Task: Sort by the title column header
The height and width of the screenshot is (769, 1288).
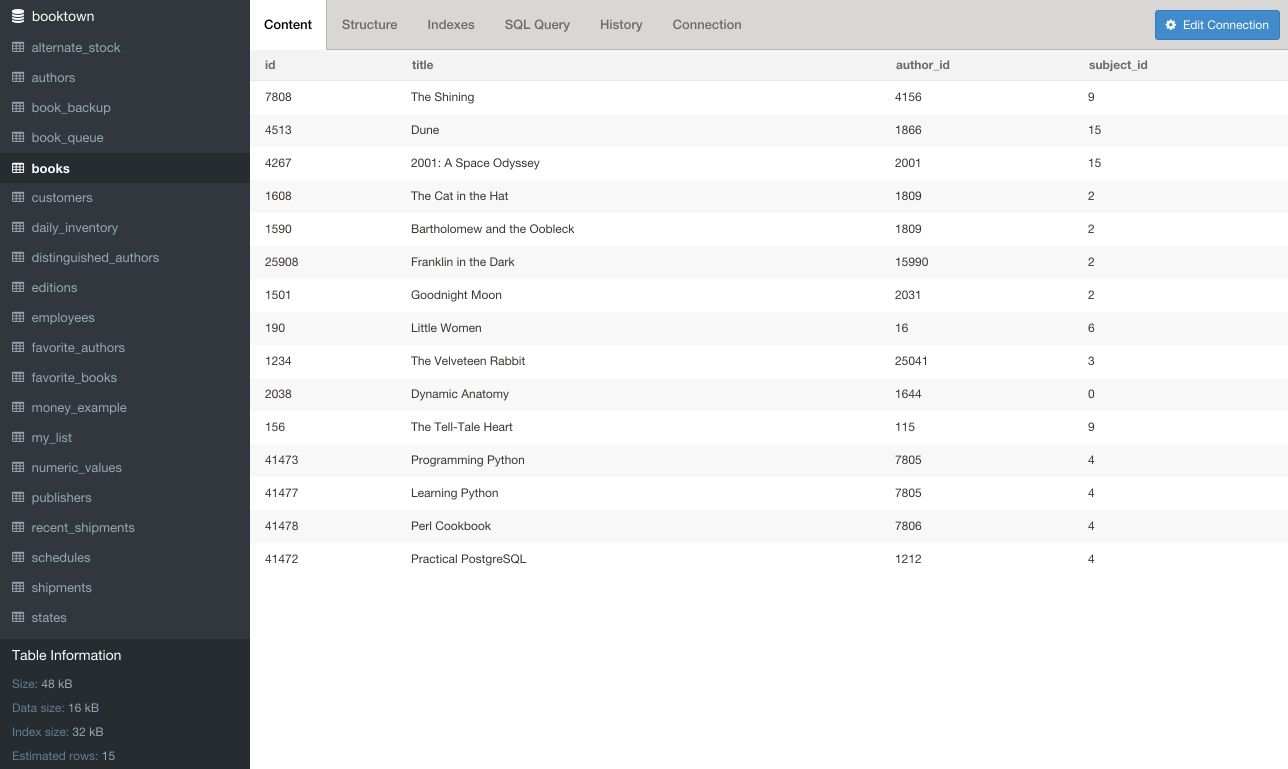Action: click(x=422, y=65)
